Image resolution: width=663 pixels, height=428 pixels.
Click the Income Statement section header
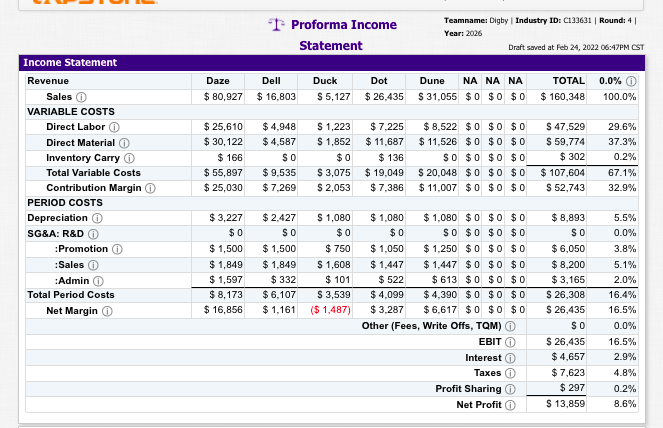pos(332,63)
